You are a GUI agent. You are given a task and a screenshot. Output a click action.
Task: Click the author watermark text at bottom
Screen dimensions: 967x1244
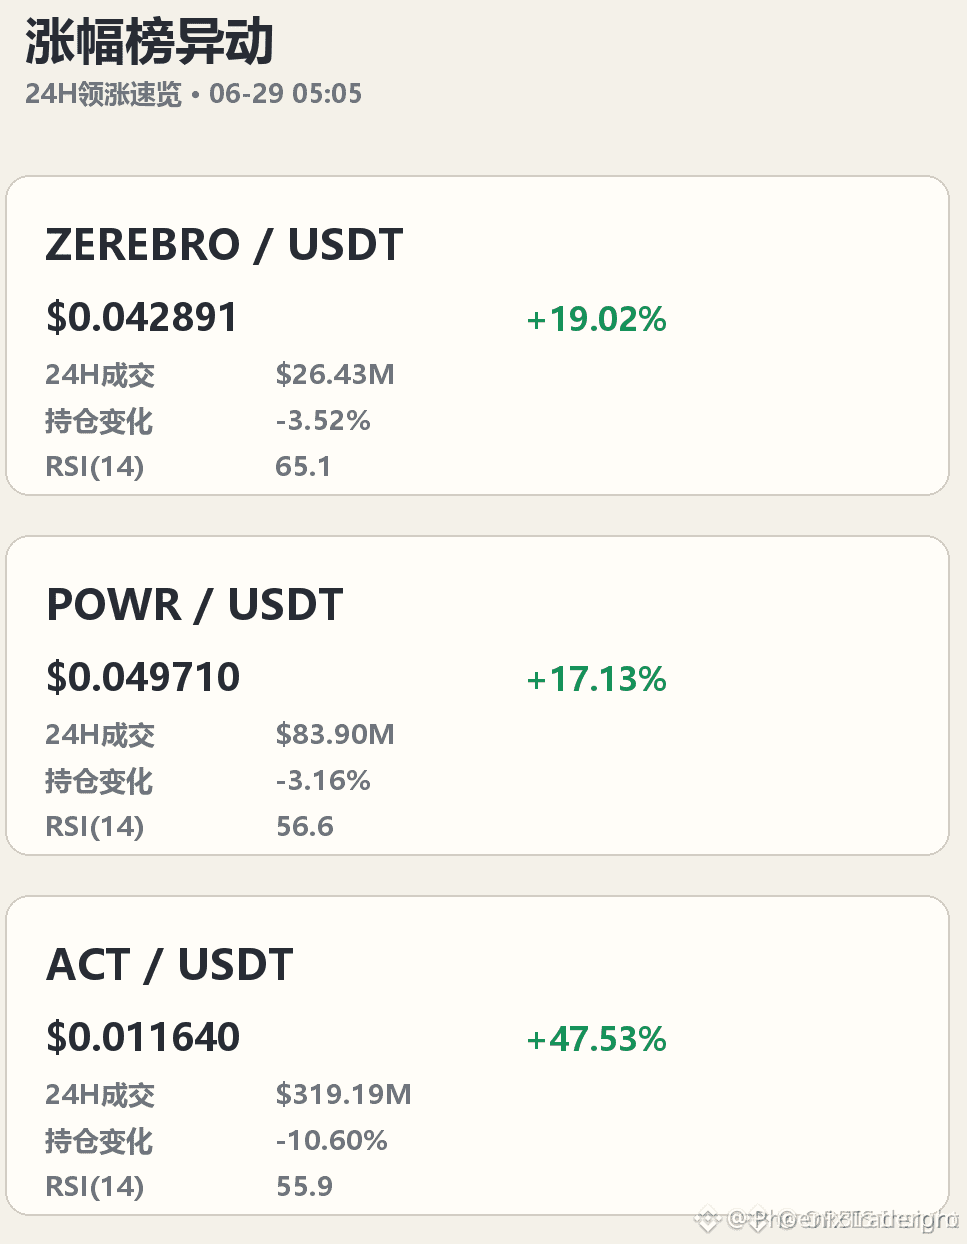842,1220
